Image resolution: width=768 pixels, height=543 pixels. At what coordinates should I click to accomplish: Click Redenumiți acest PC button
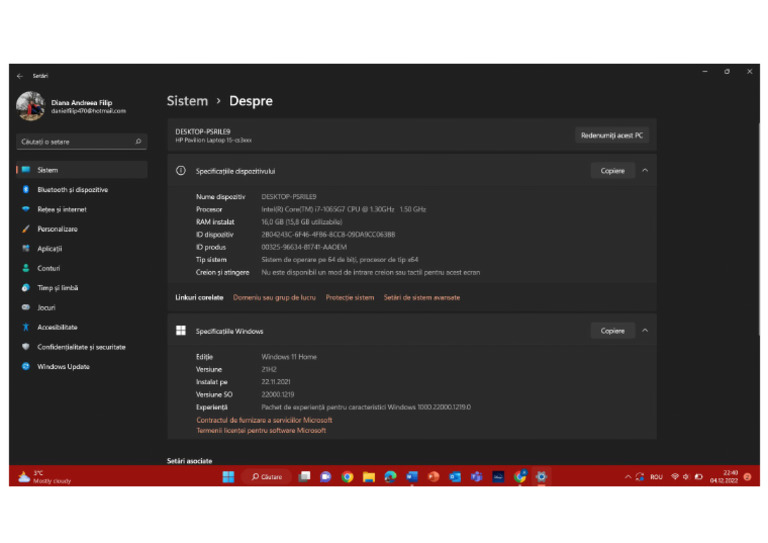coord(612,135)
